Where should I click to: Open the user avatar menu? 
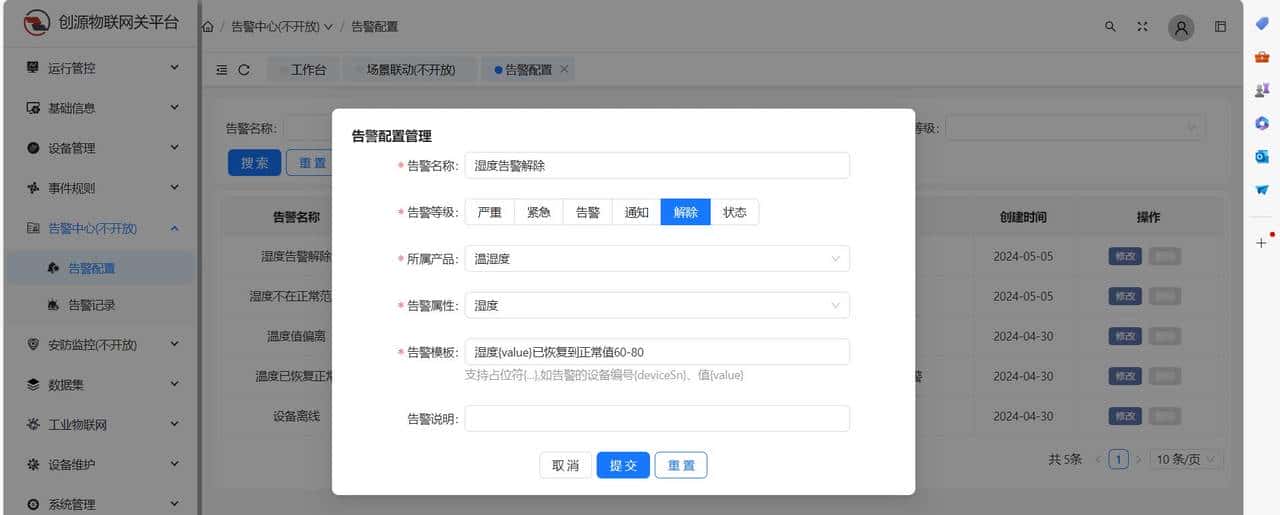point(1181,27)
